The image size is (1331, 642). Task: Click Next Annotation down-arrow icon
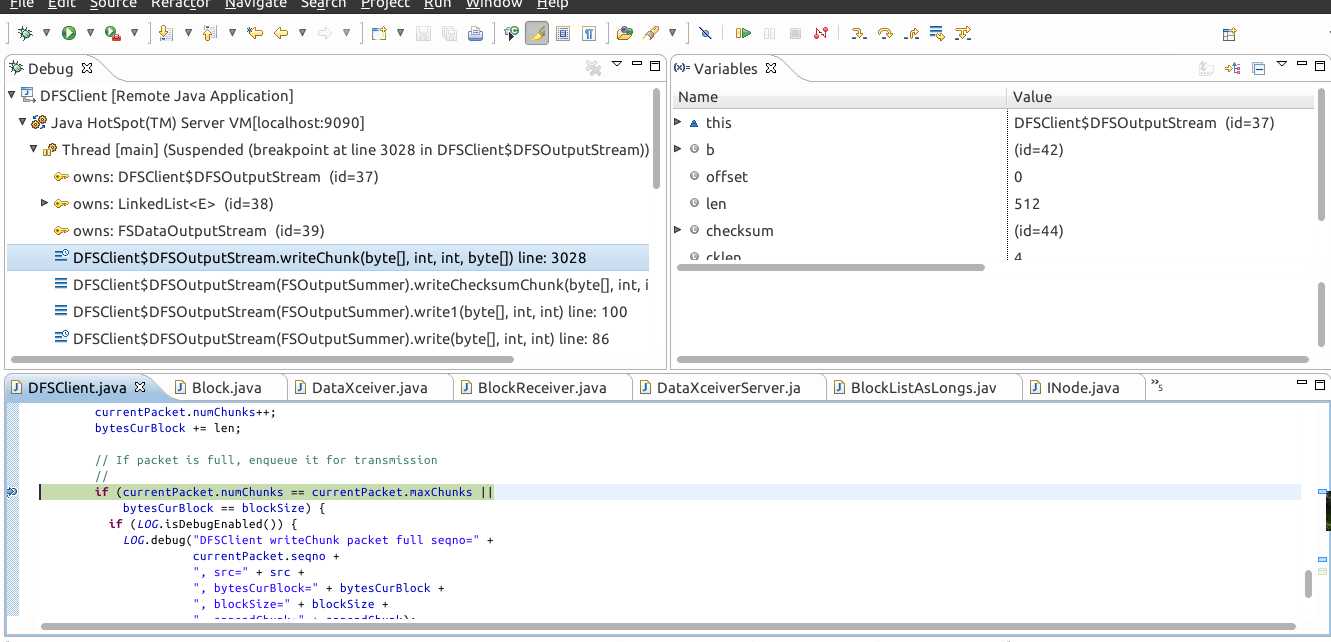pyautogui.click(x=166, y=33)
